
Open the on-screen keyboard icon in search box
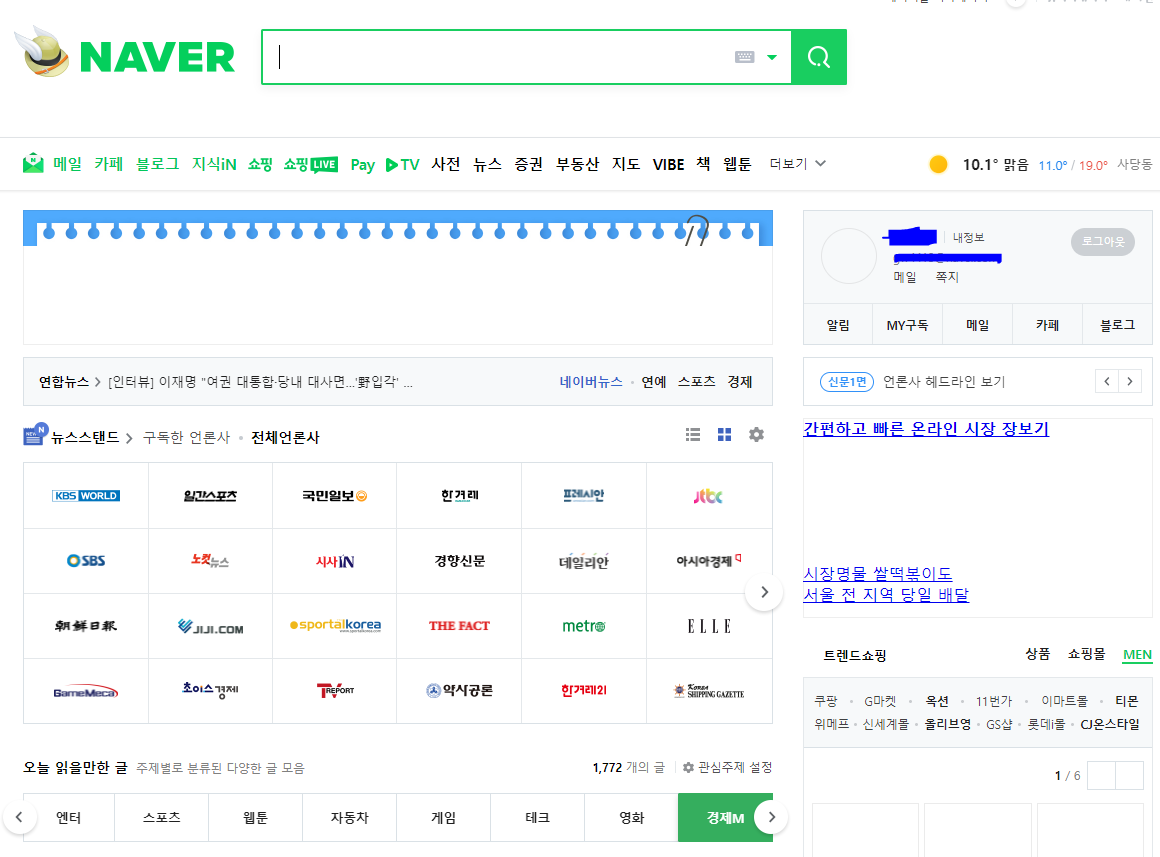744,57
